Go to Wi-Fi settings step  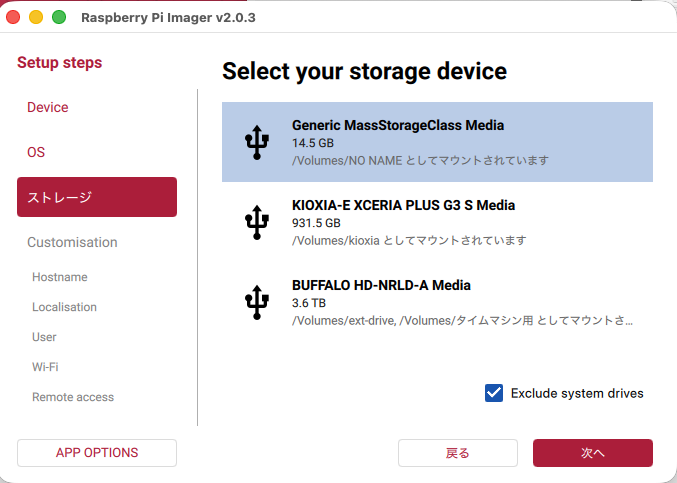click(x=45, y=367)
